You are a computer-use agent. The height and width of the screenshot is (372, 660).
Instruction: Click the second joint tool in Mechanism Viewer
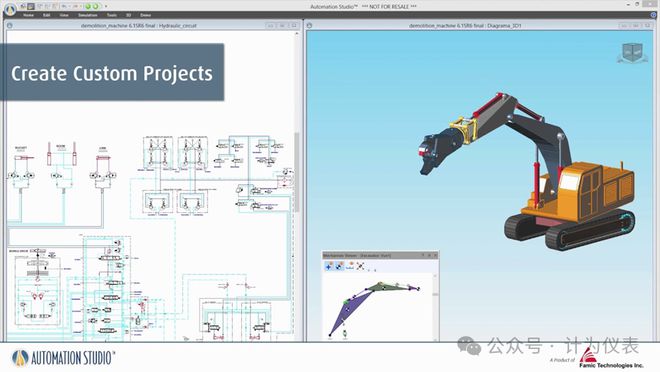coord(339,266)
